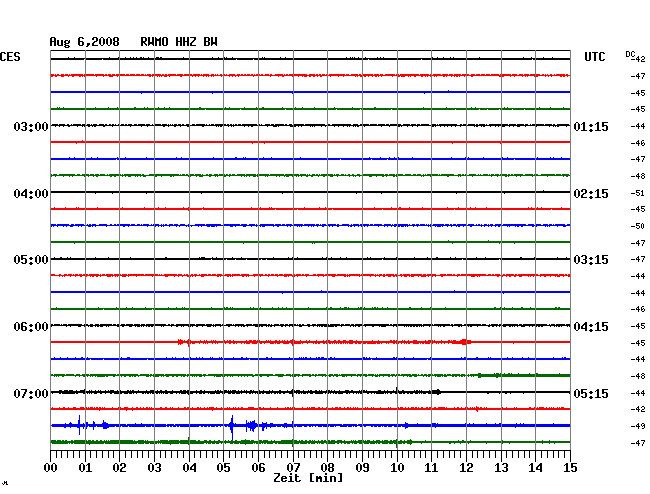Screen dimensions: 650x494
Task: Click the tallest blue spike after minute 05
Action: (232, 427)
